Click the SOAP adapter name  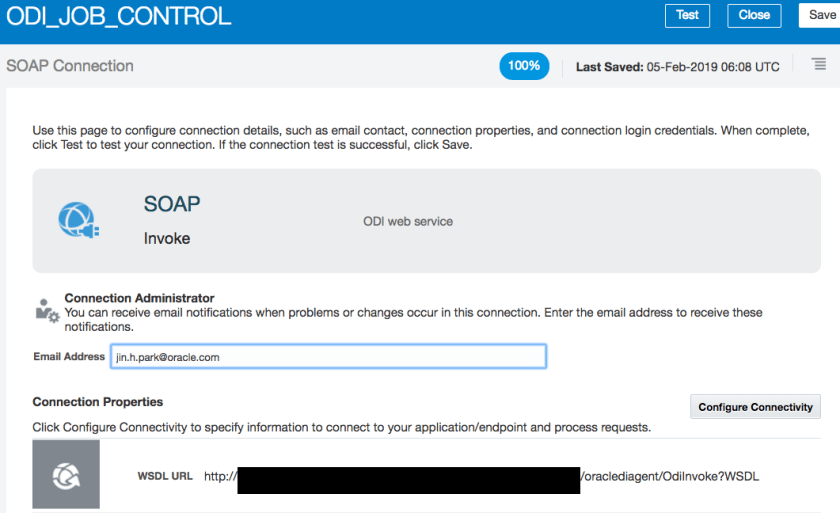tap(172, 204)
